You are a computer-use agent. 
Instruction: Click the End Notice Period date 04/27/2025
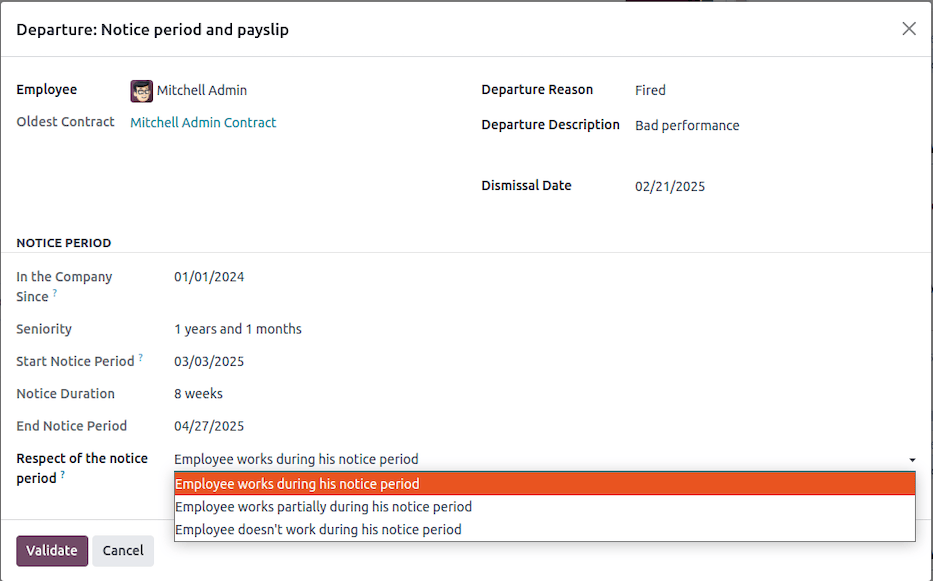click(209, 426)
